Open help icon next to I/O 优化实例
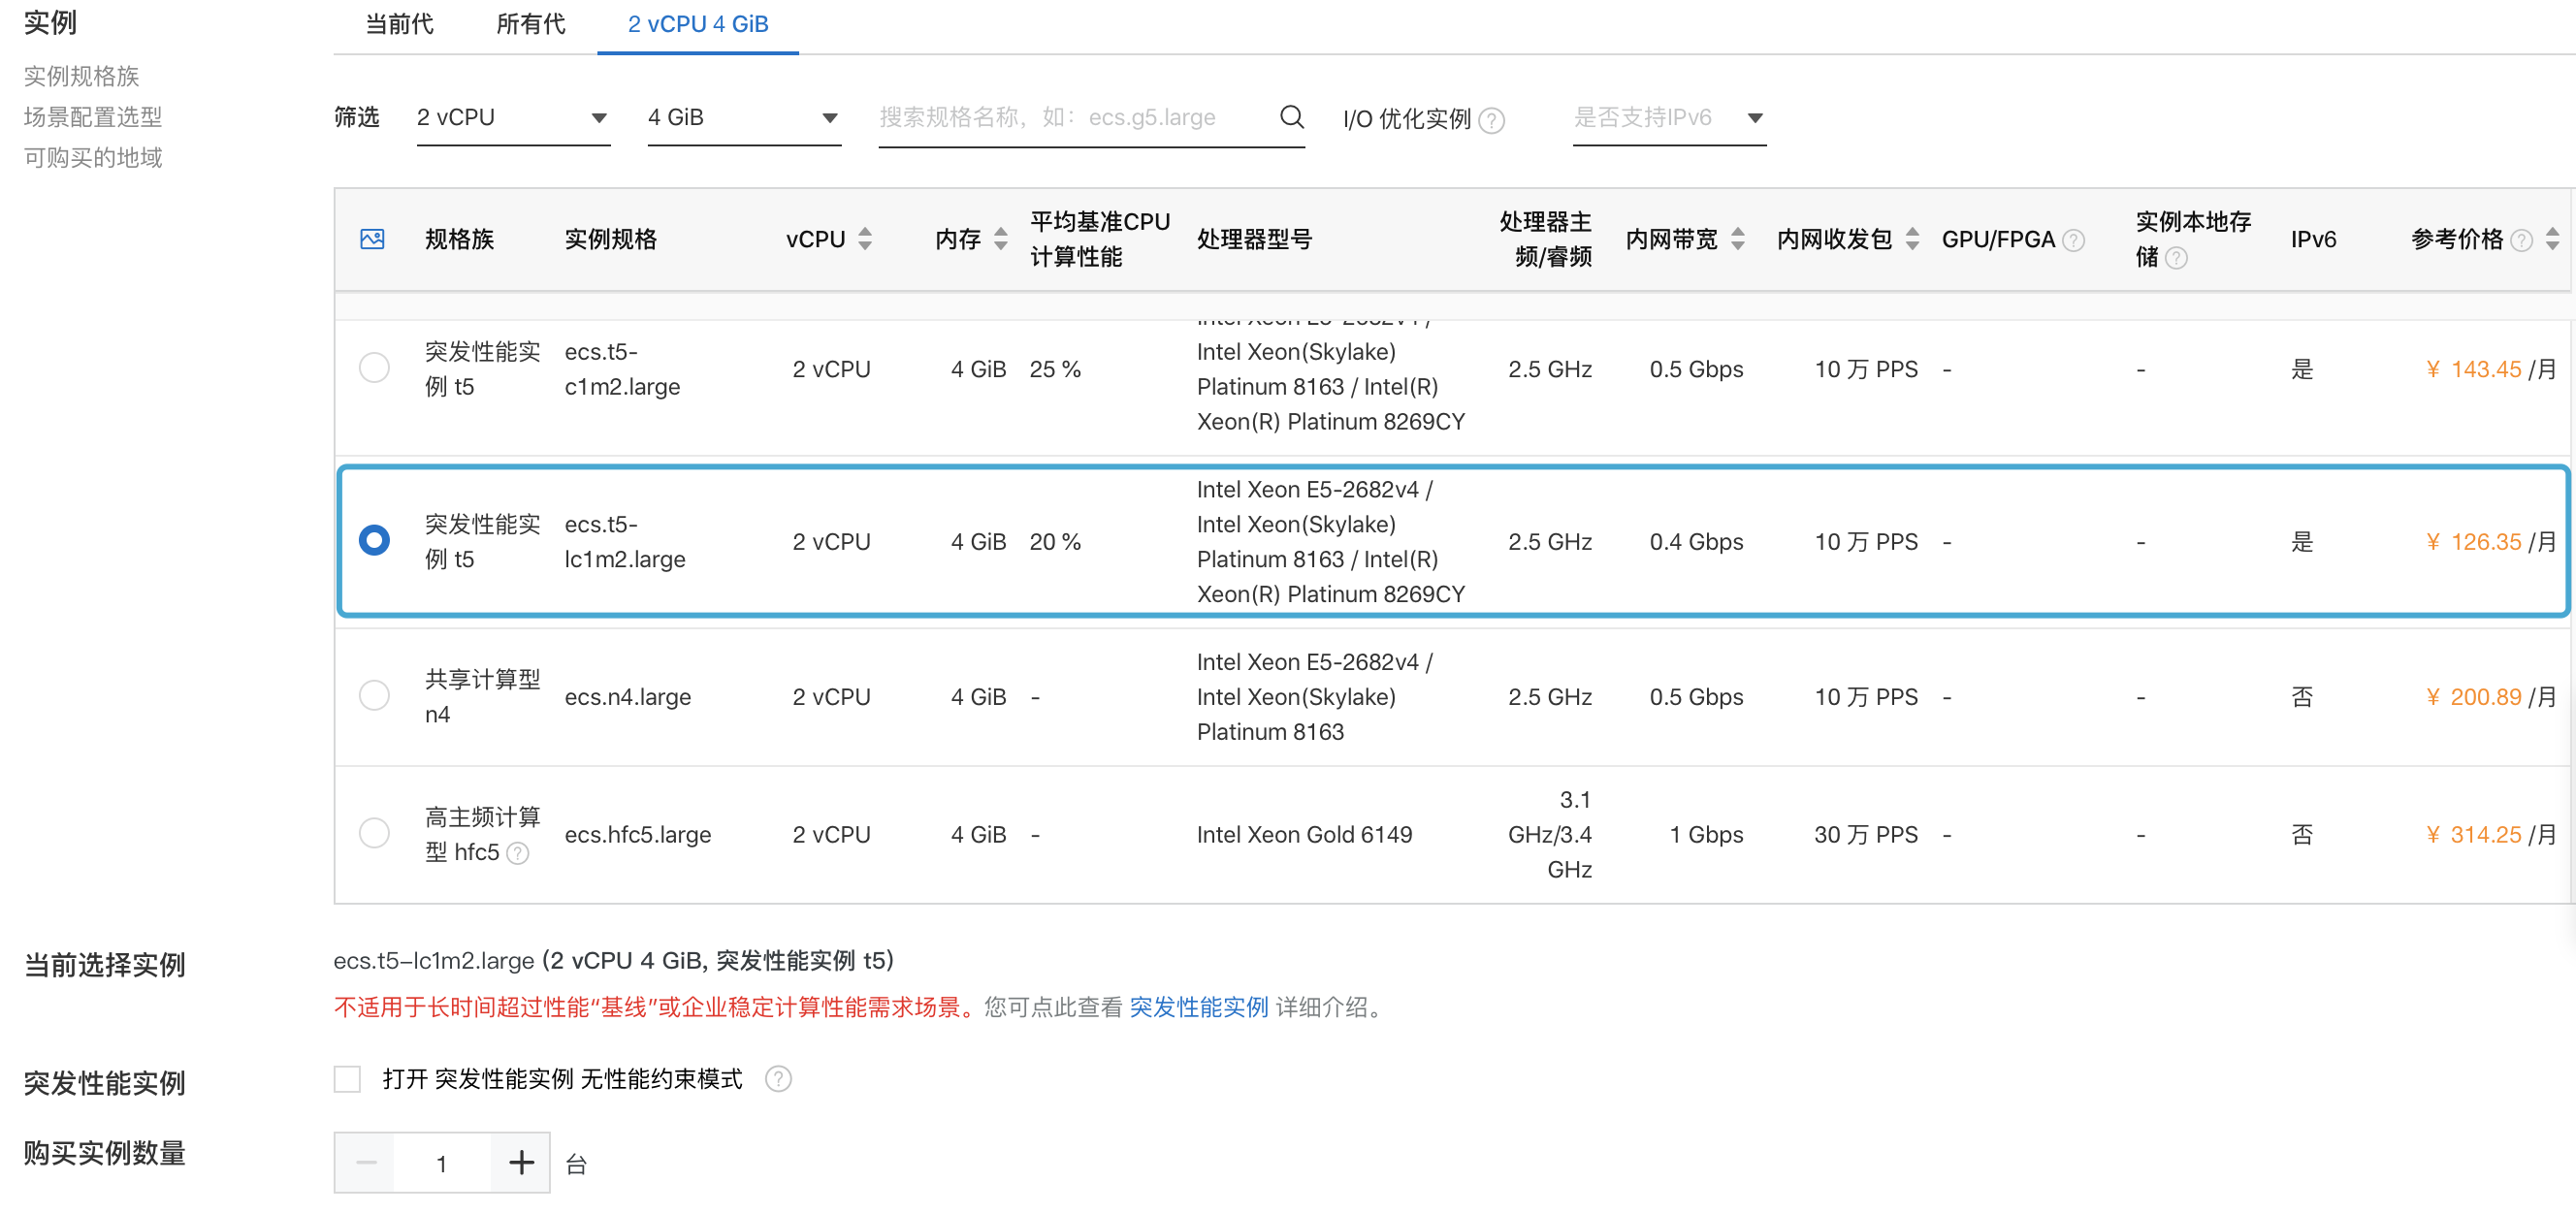This screenshot has width=2576, height=1214. [x=1491, y=120]
